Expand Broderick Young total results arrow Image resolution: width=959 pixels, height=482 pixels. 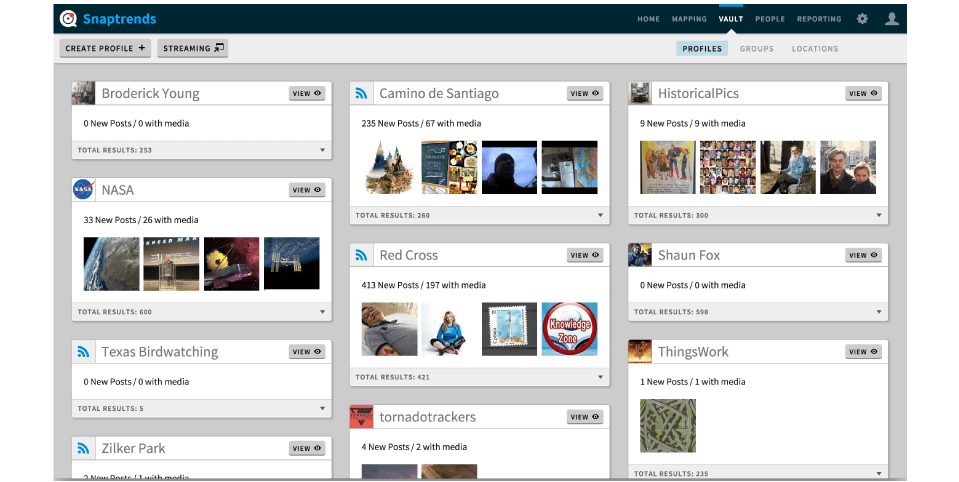pos(322,150)
